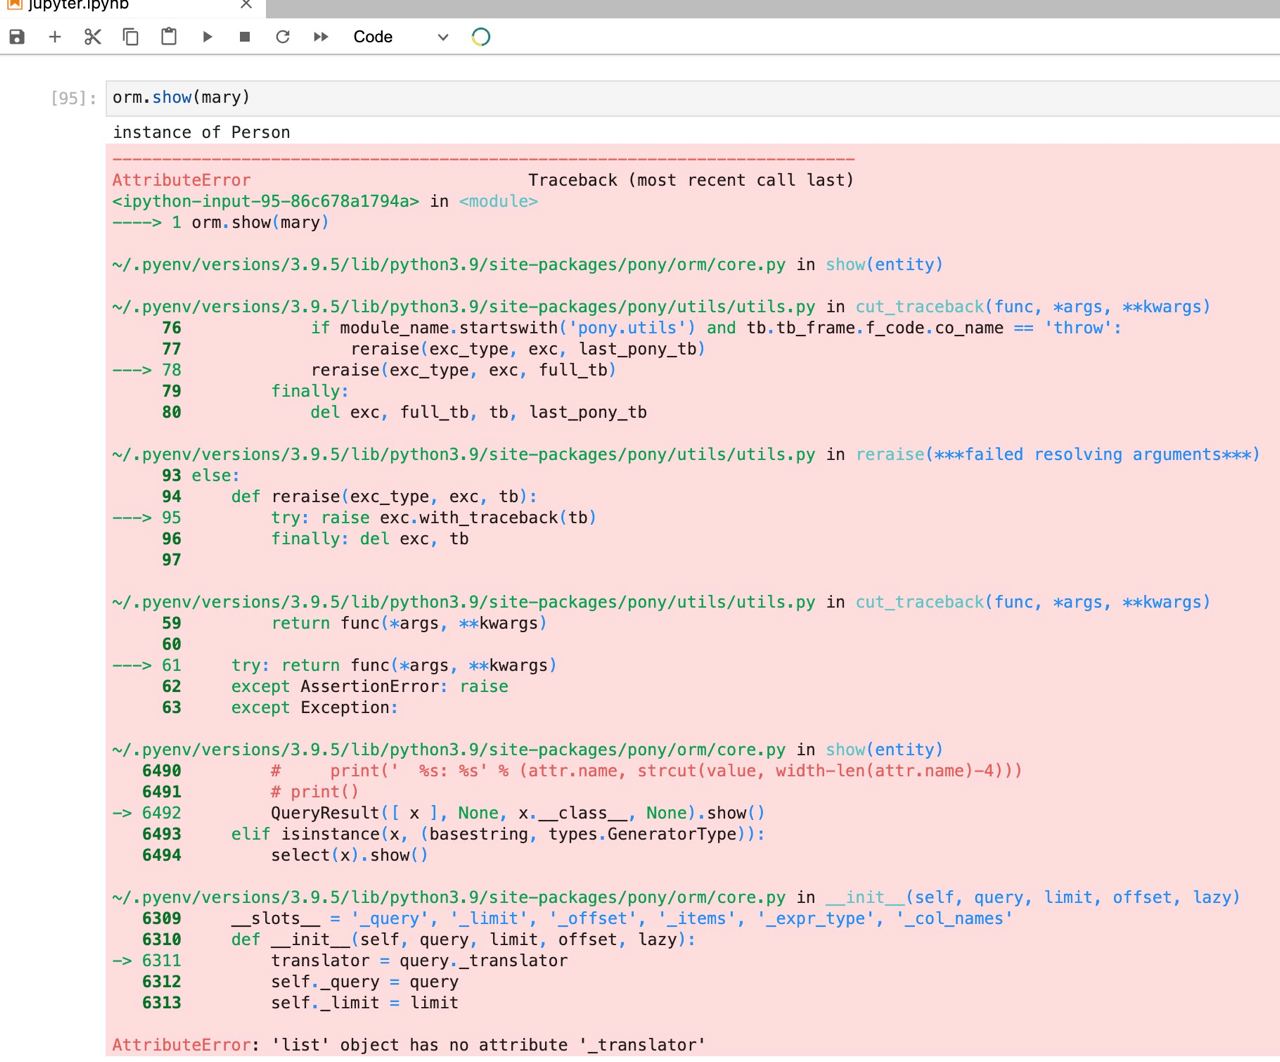Copy the selected cell
This screenshot has height=1062, width=1280.
(131, 37)
